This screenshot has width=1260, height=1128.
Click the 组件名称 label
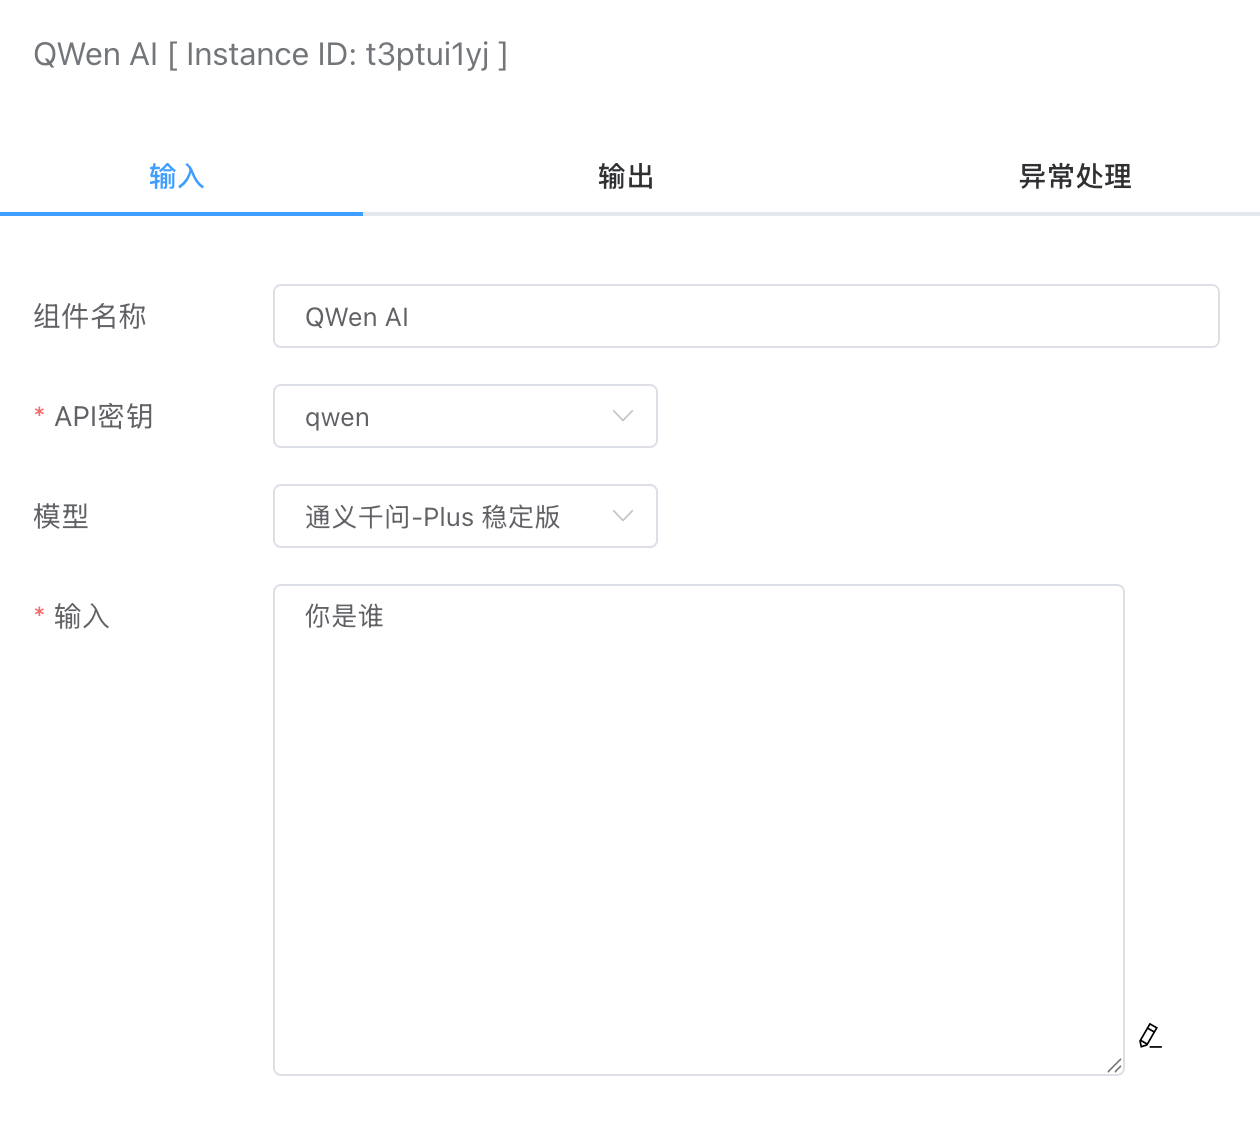pos(90,316)
